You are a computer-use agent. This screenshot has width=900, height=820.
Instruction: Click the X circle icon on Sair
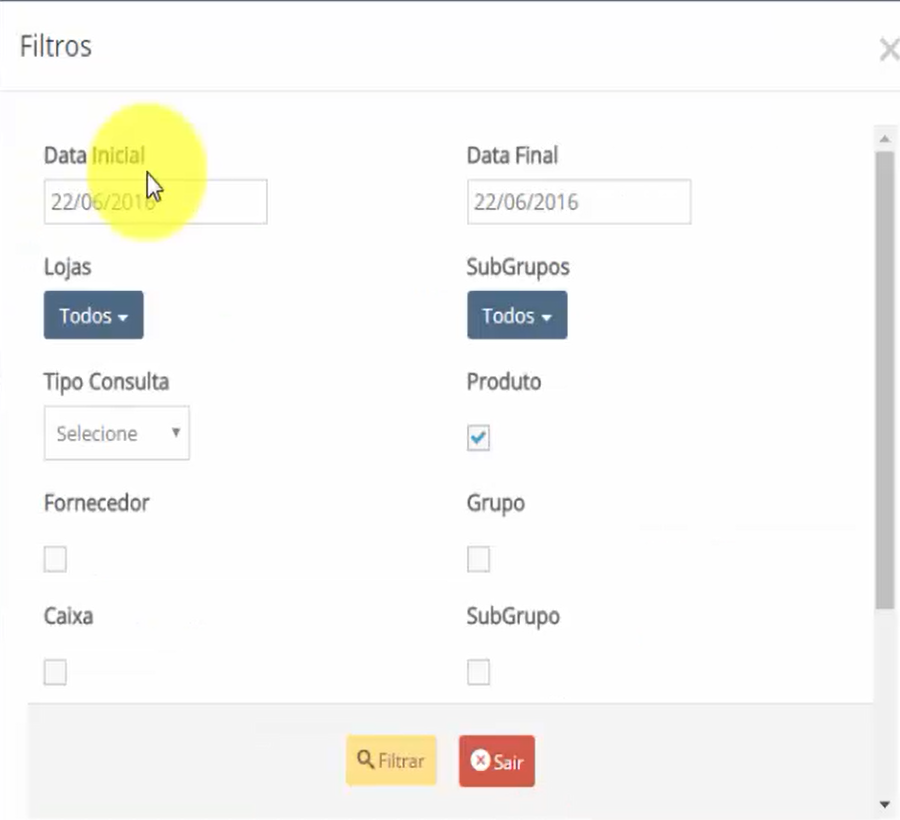[480, 760]
